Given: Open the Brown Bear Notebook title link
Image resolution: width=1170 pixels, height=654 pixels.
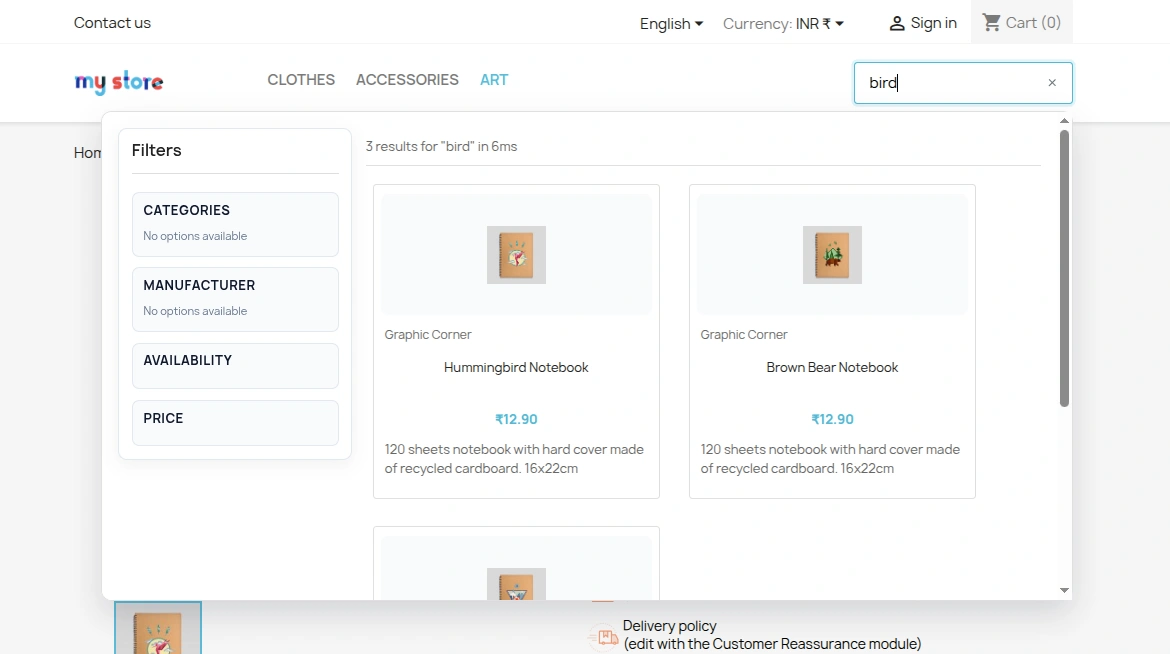Looking at the screenshot, I should (832, 367).
